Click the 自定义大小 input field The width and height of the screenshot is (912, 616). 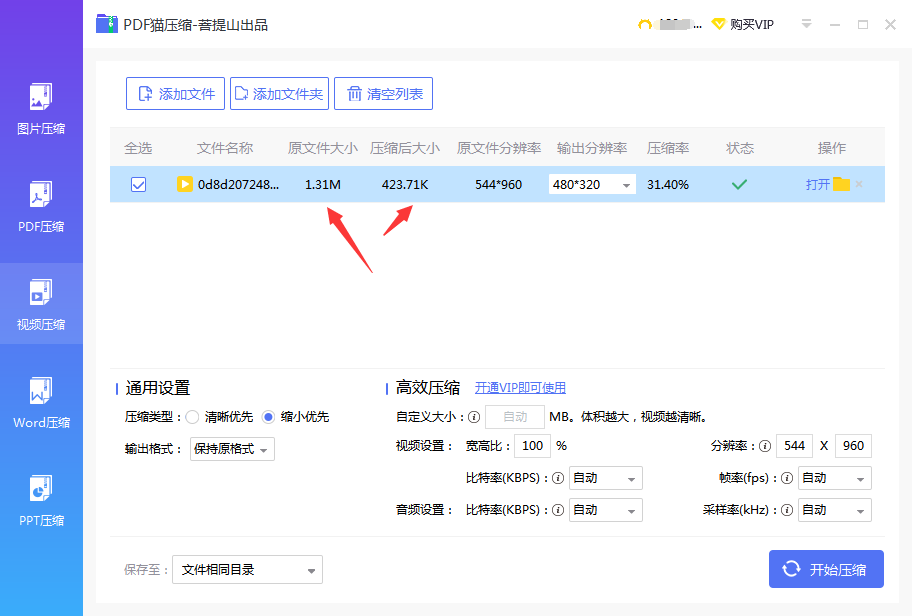(515, 417)
